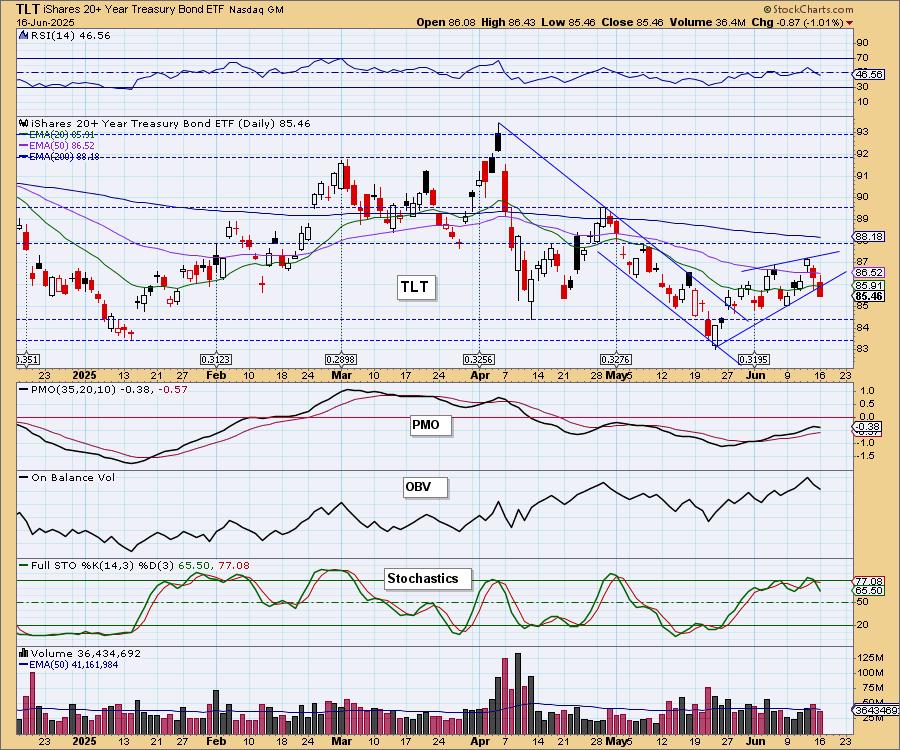
Task: Click the green EMA(20) legend line
Action: 24,134
